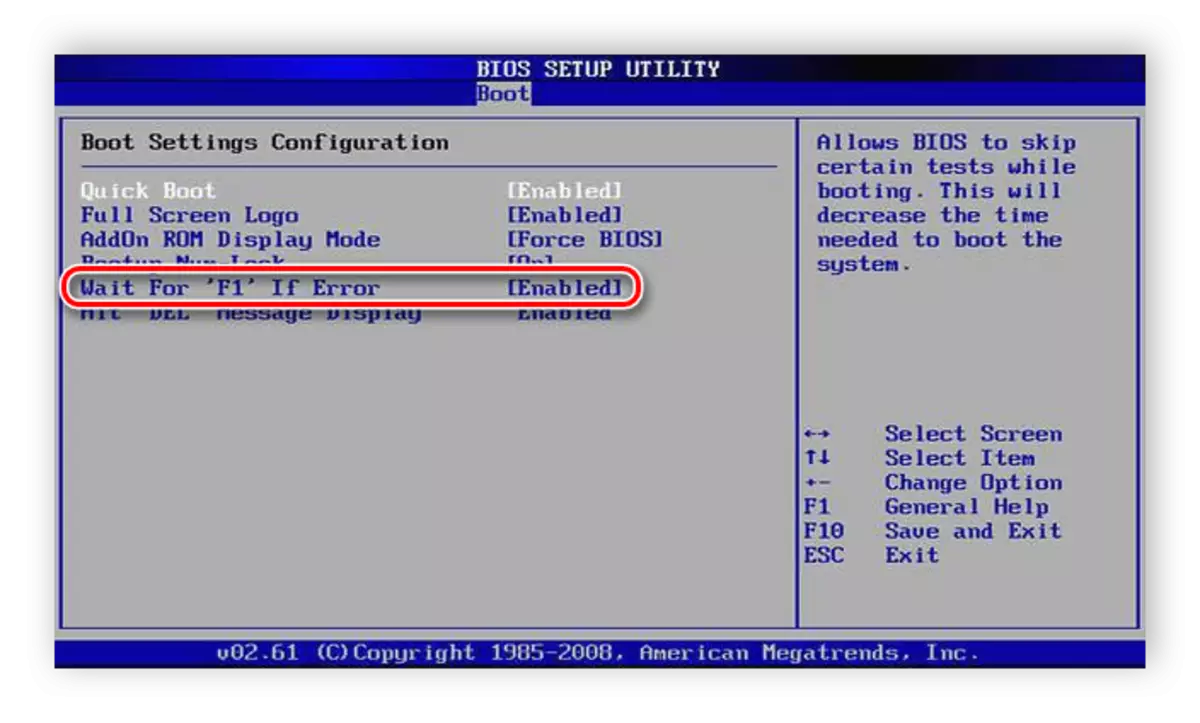Select AddOn ROM Display Mode setting
Screen dimensions: 1200x723
[x=230, y=240]
